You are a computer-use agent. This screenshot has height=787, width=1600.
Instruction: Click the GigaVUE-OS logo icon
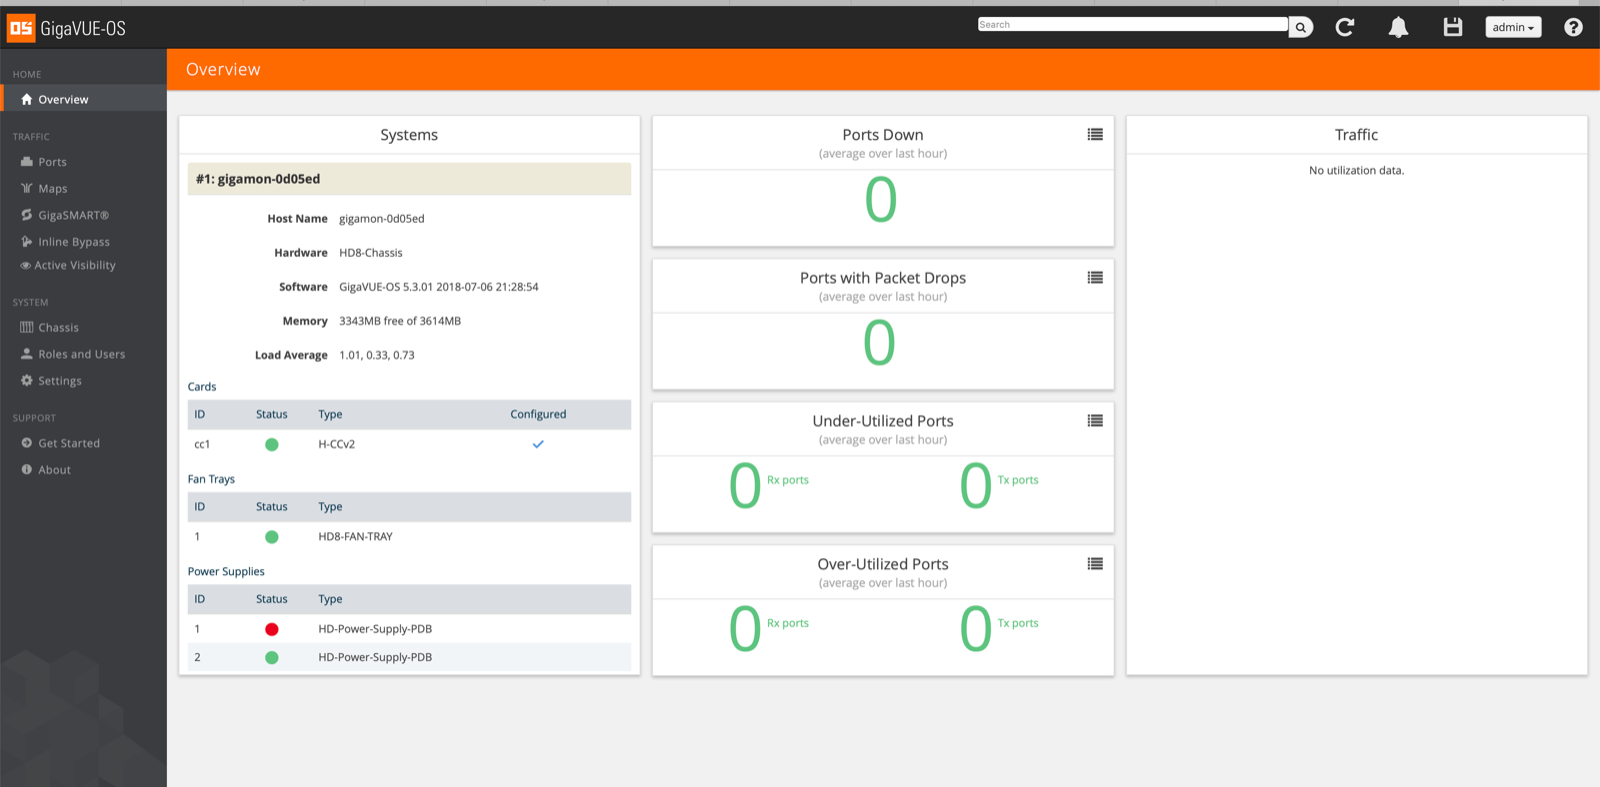tap(21, 28)
